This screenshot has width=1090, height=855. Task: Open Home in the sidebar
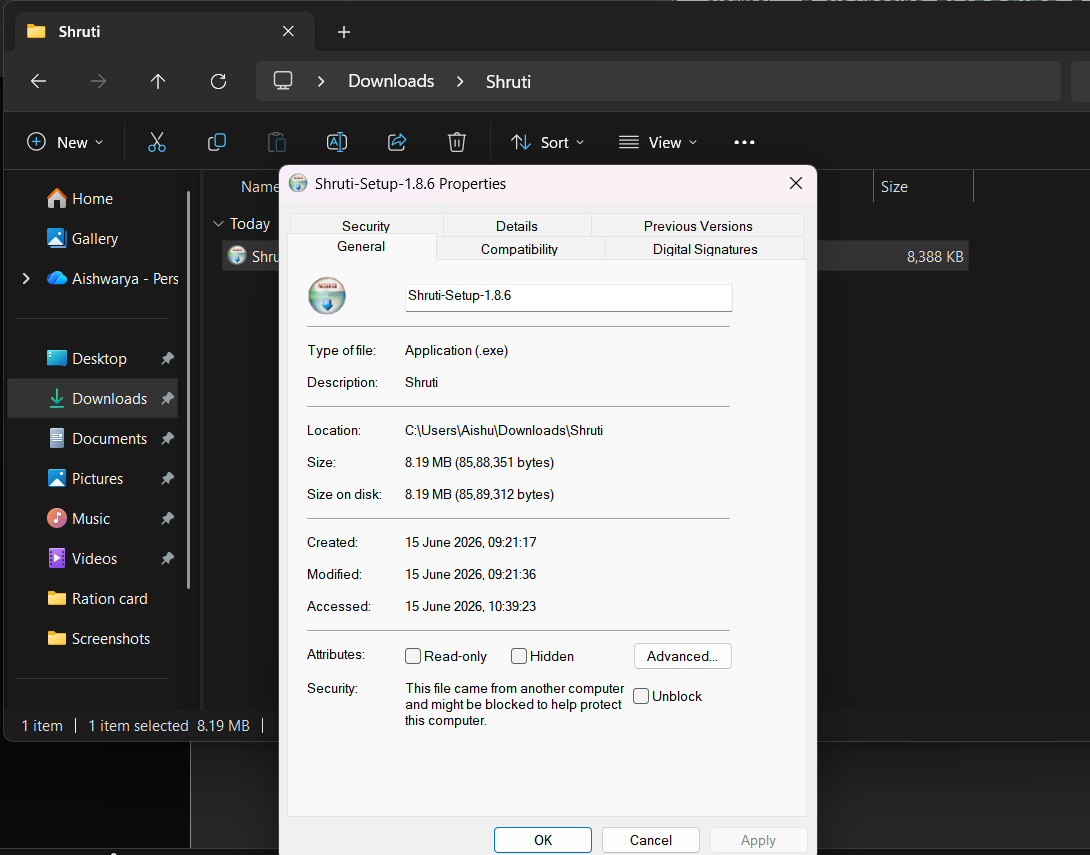point(80,199)
